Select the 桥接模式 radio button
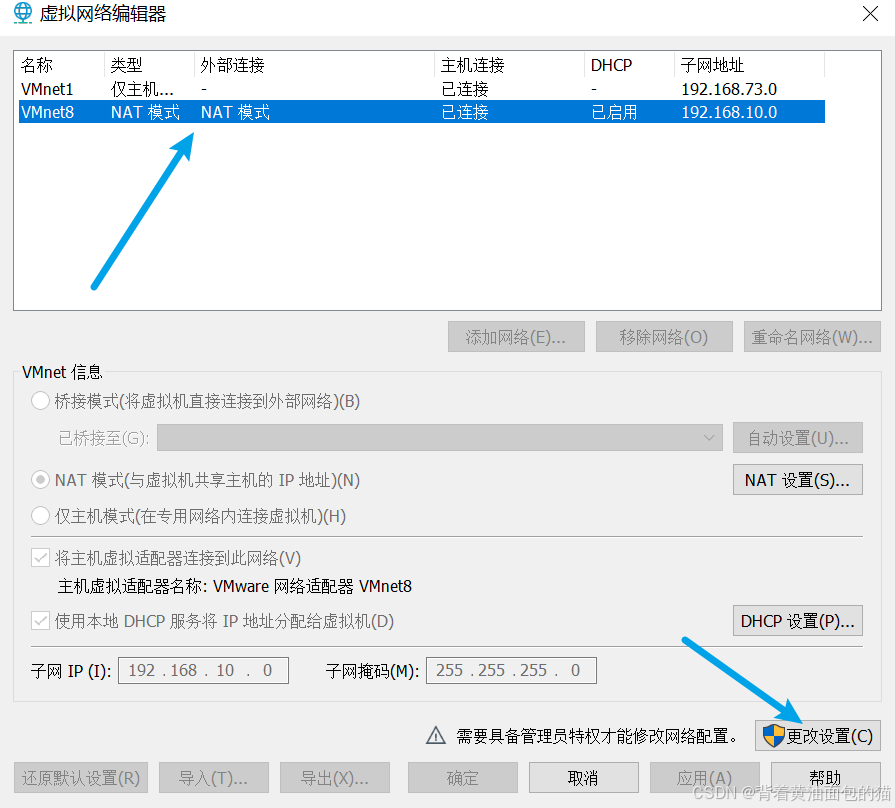The image size is (895, 808). point(41,401)
